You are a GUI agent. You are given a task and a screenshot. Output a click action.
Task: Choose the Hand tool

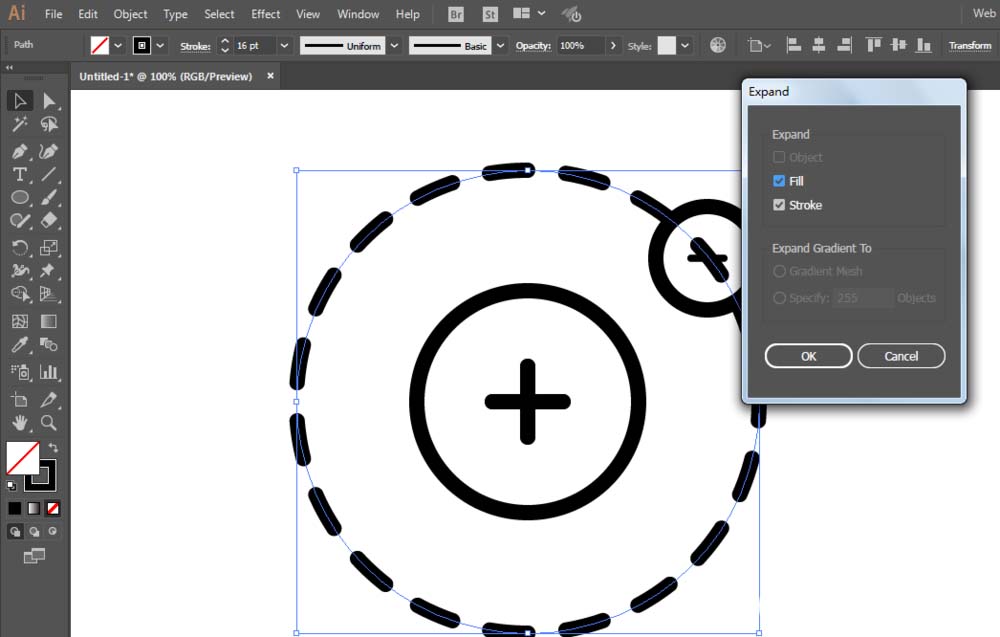tap(19, 423)
